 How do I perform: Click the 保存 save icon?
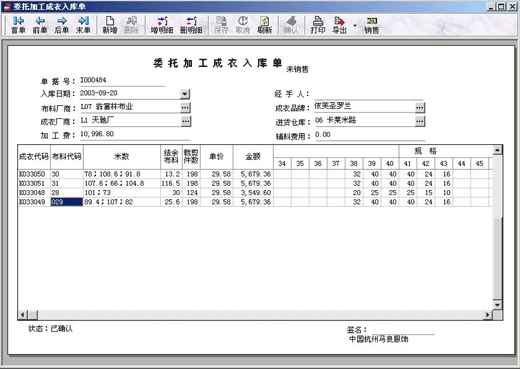221,25
